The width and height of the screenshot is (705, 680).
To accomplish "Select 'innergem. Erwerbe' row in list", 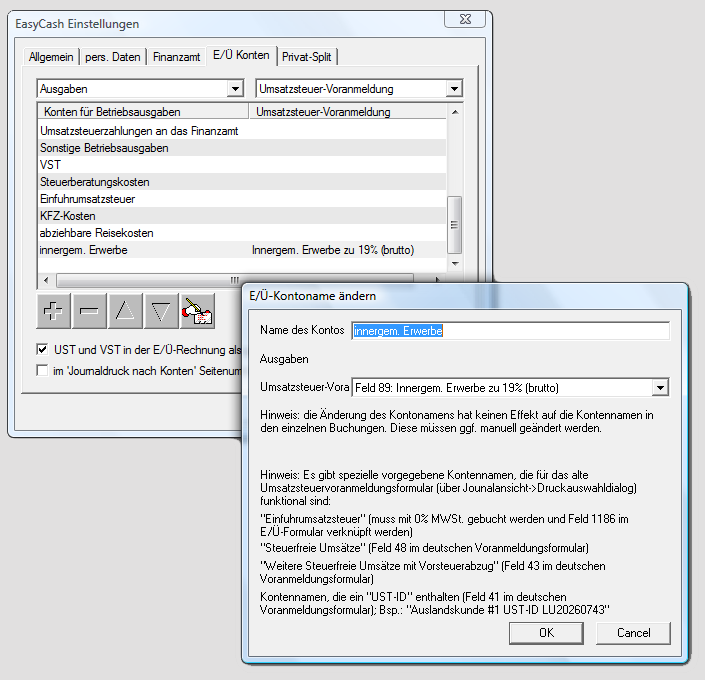I will tap(242, 250).
